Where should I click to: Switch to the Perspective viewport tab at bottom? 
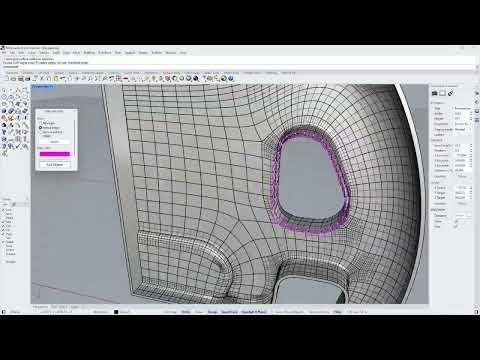[40, 307]
